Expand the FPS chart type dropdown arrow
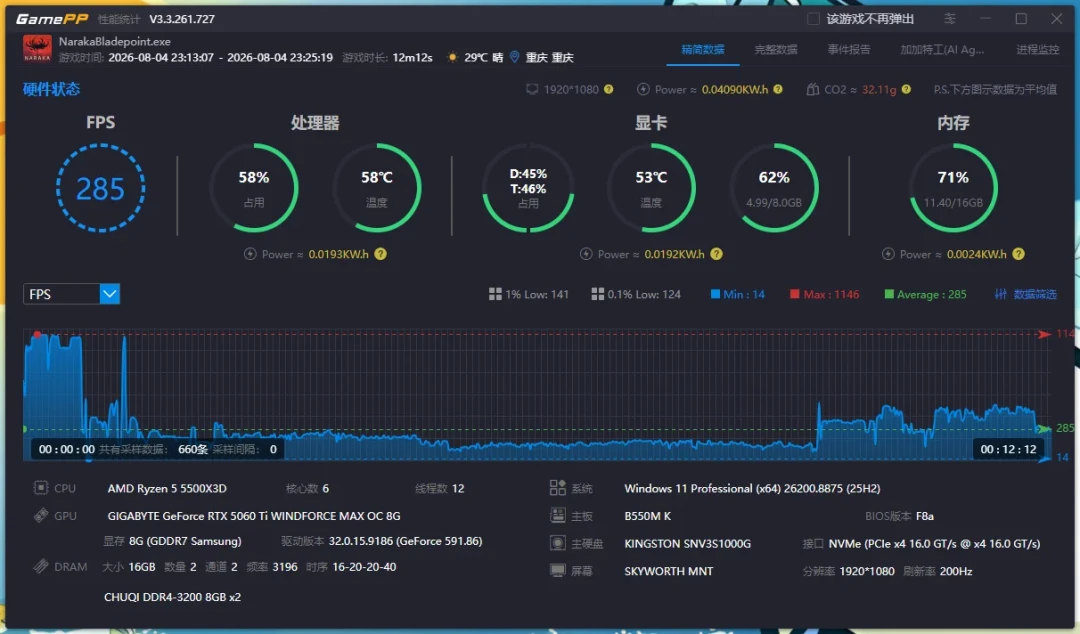 click(110, 294)
